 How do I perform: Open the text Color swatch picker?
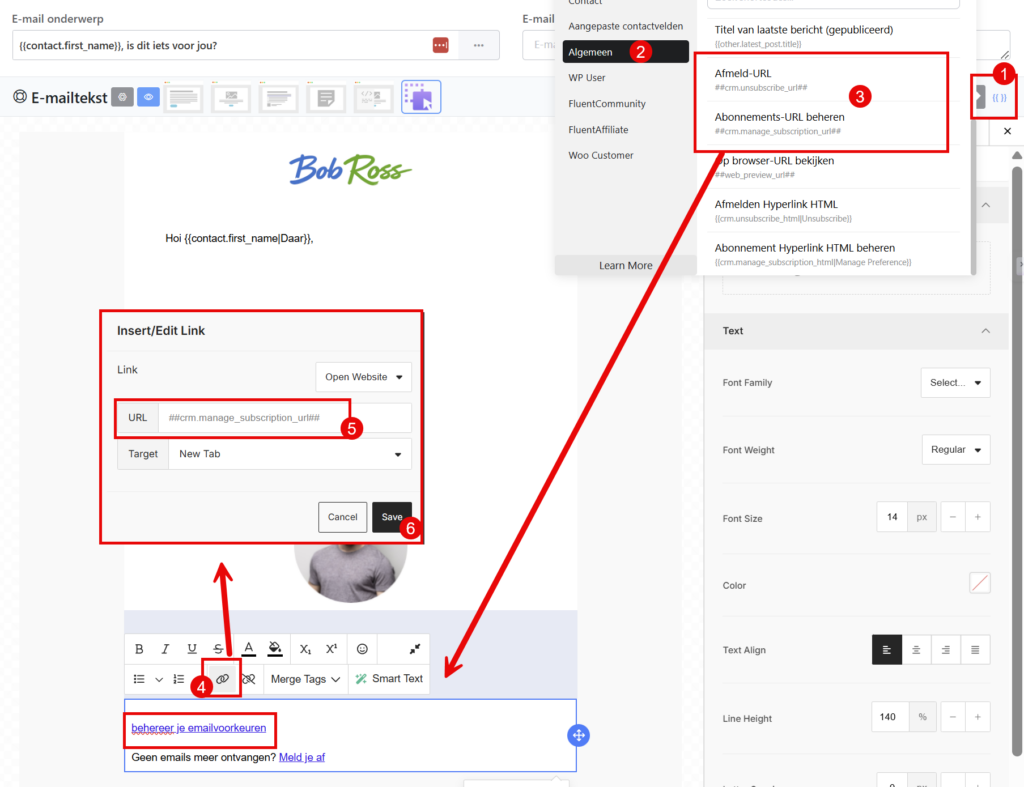(x=979, y=583)
